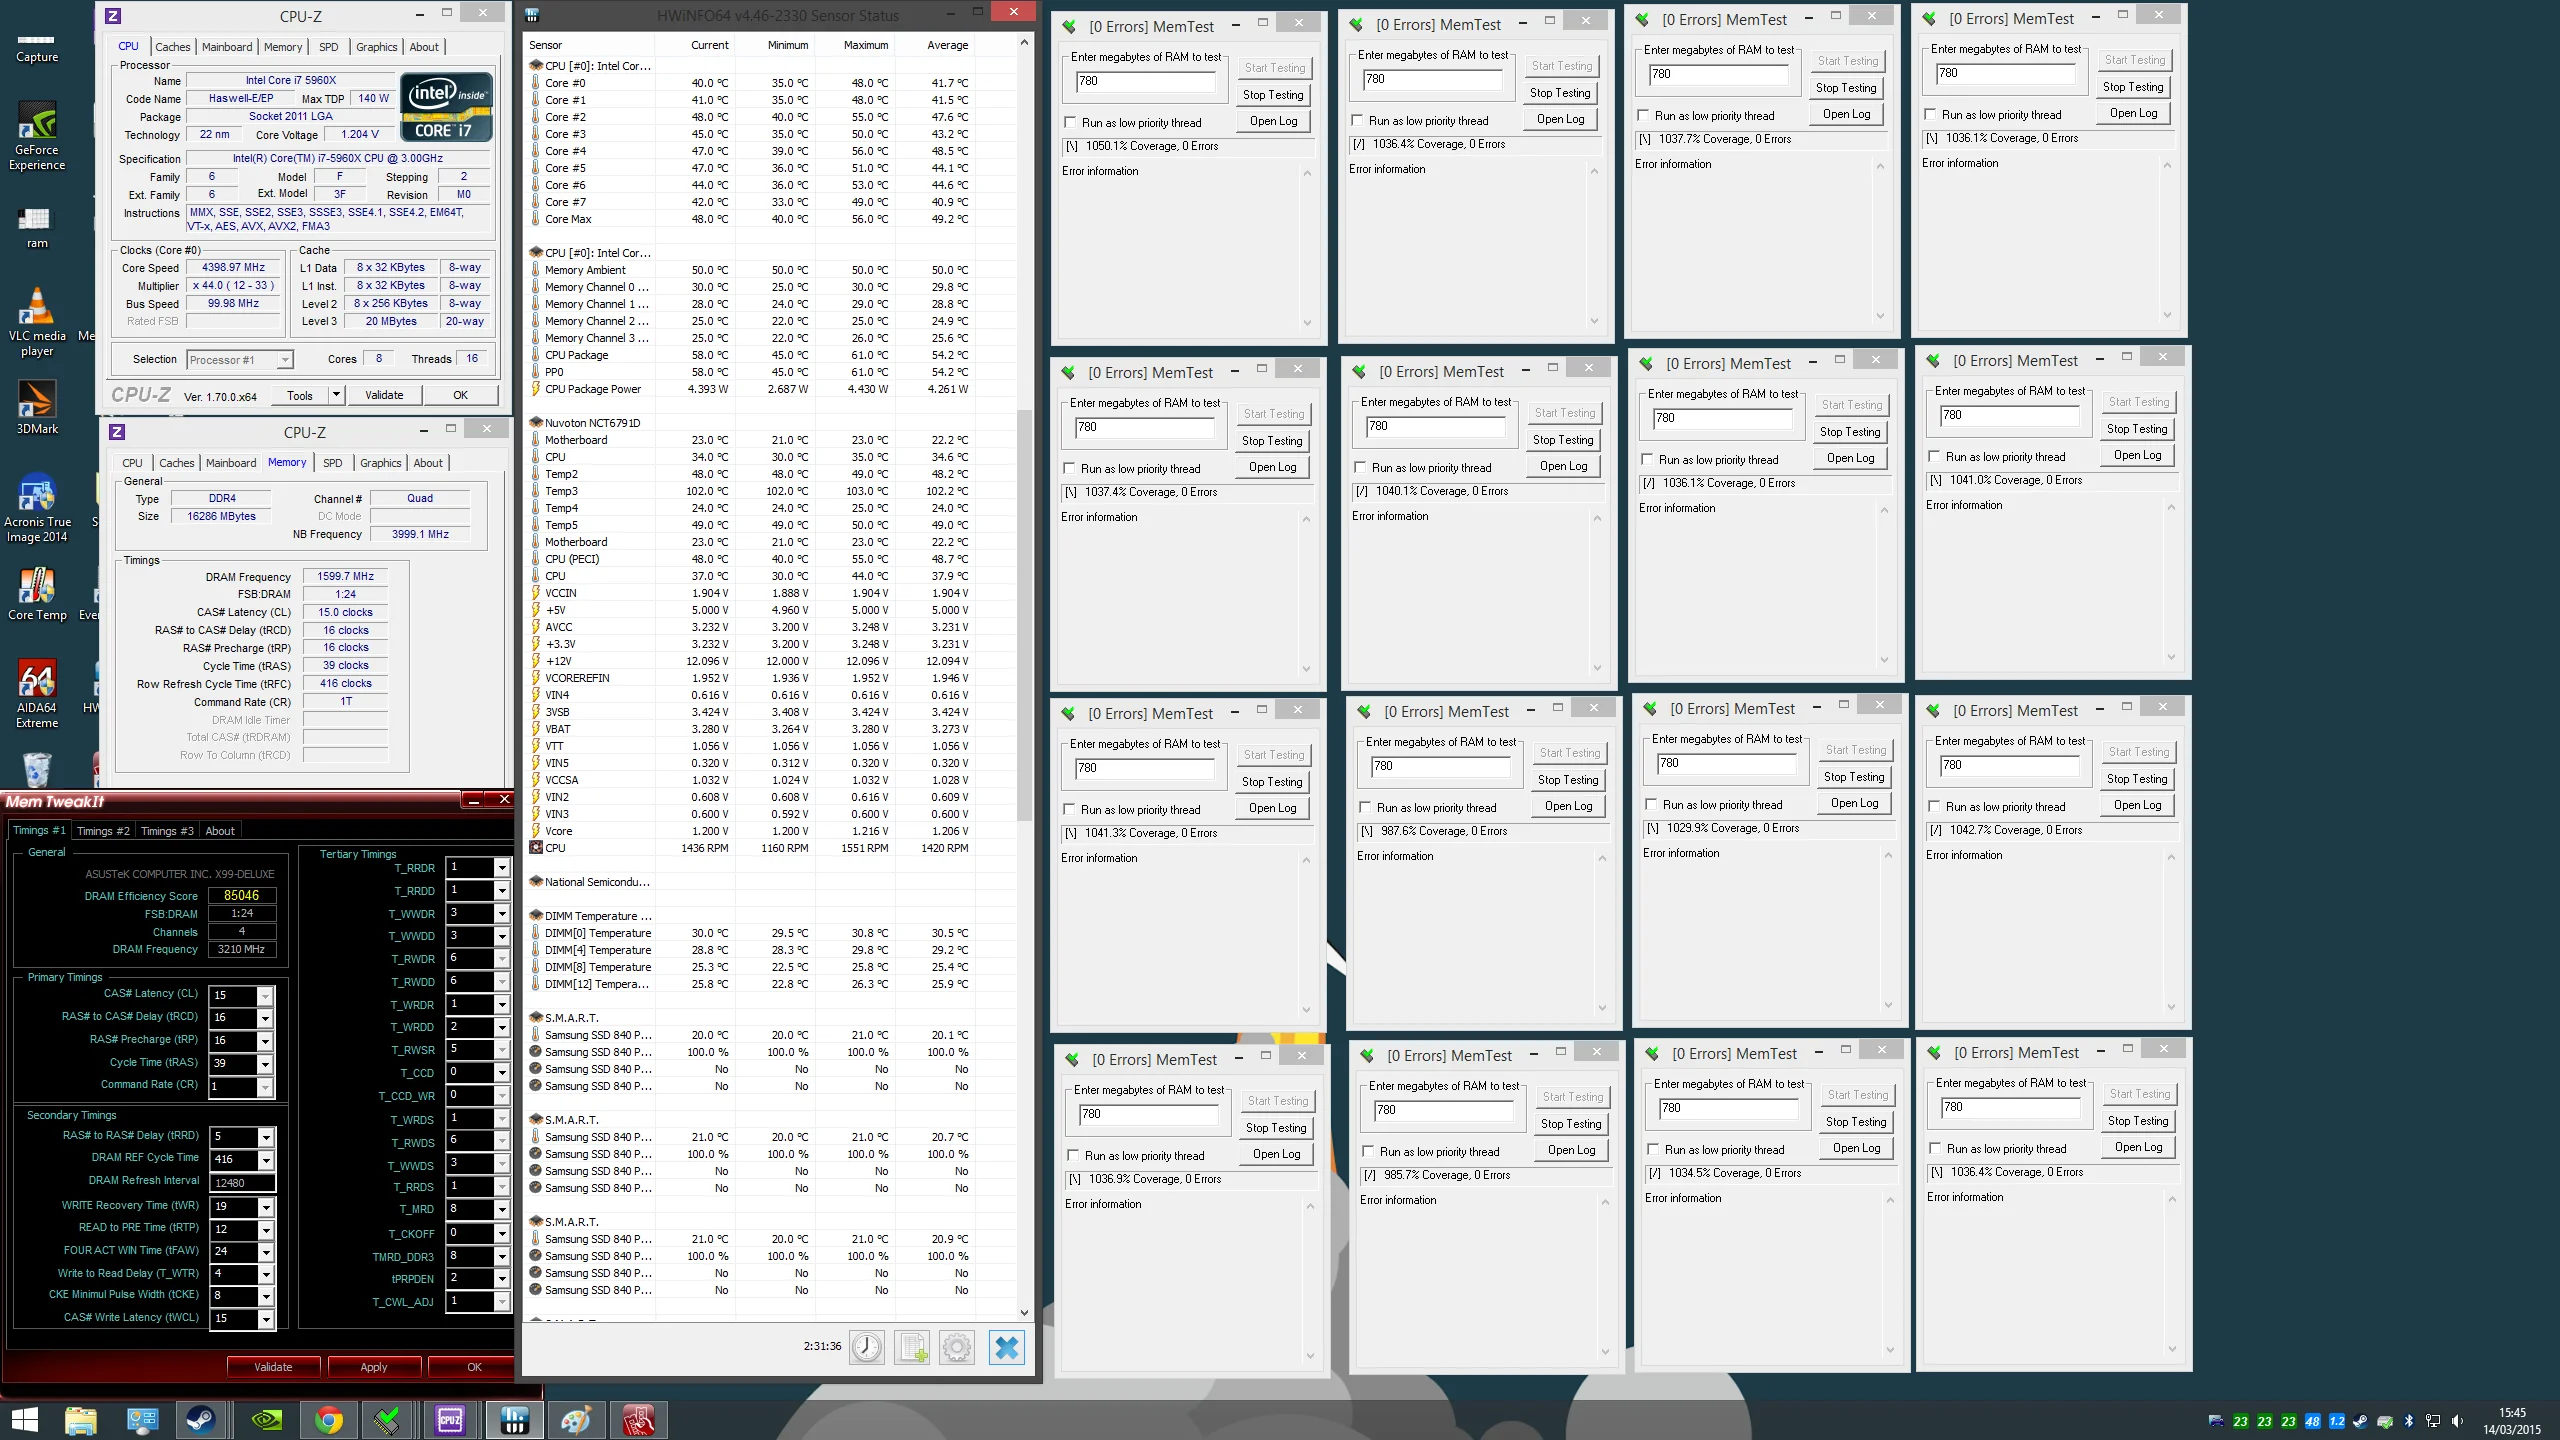Click Stop Testing in the 1042.7% Coverage MemTest
Screen dimensions: 2560x1440
(2137, 779)
